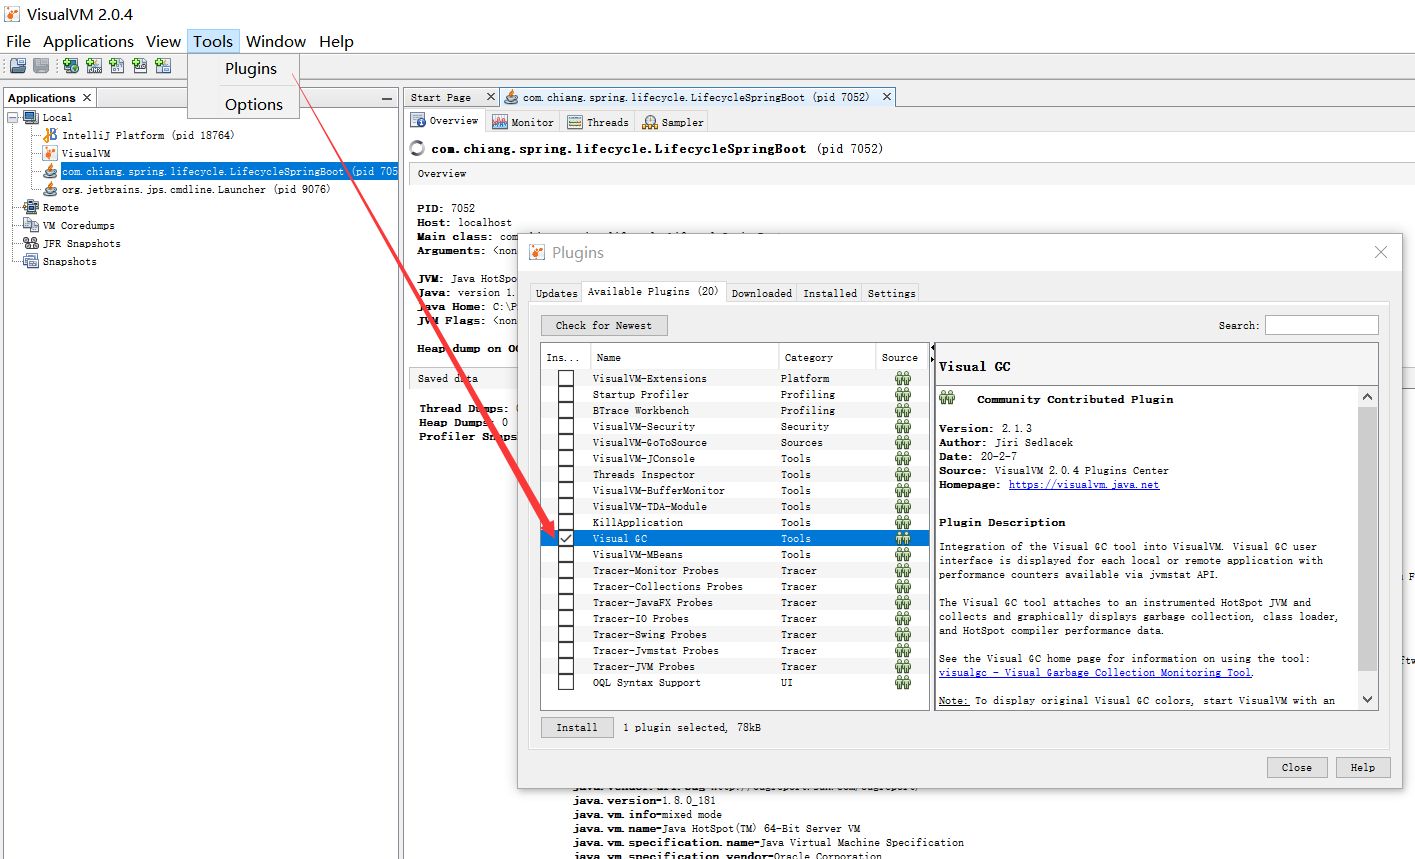The height and width of the screenshot is (859, 1415).
Task: Collapse the Local node in Applications tree
Action: 13,117
